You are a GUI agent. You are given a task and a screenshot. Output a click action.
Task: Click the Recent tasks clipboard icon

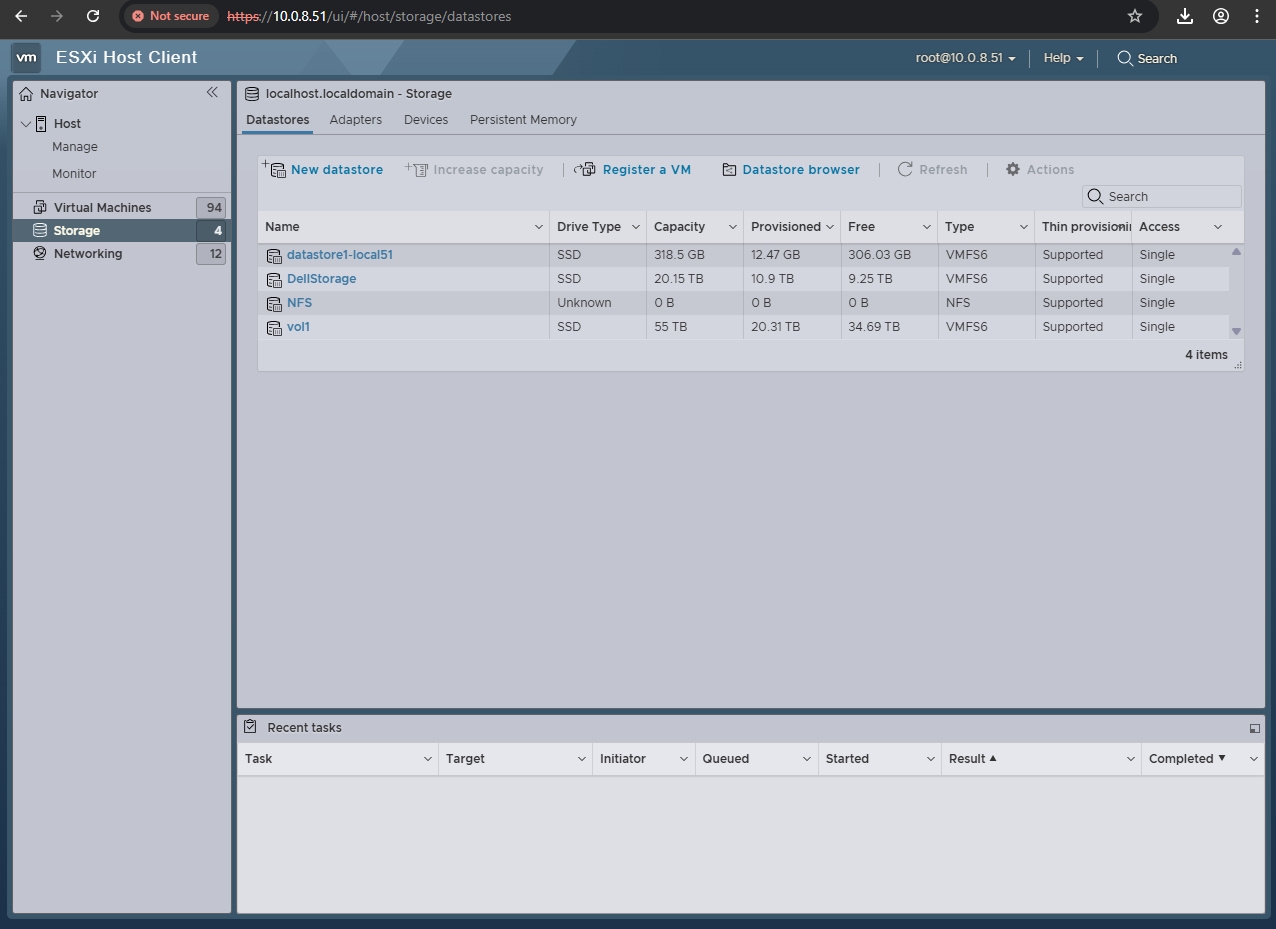tap(250, 727)
